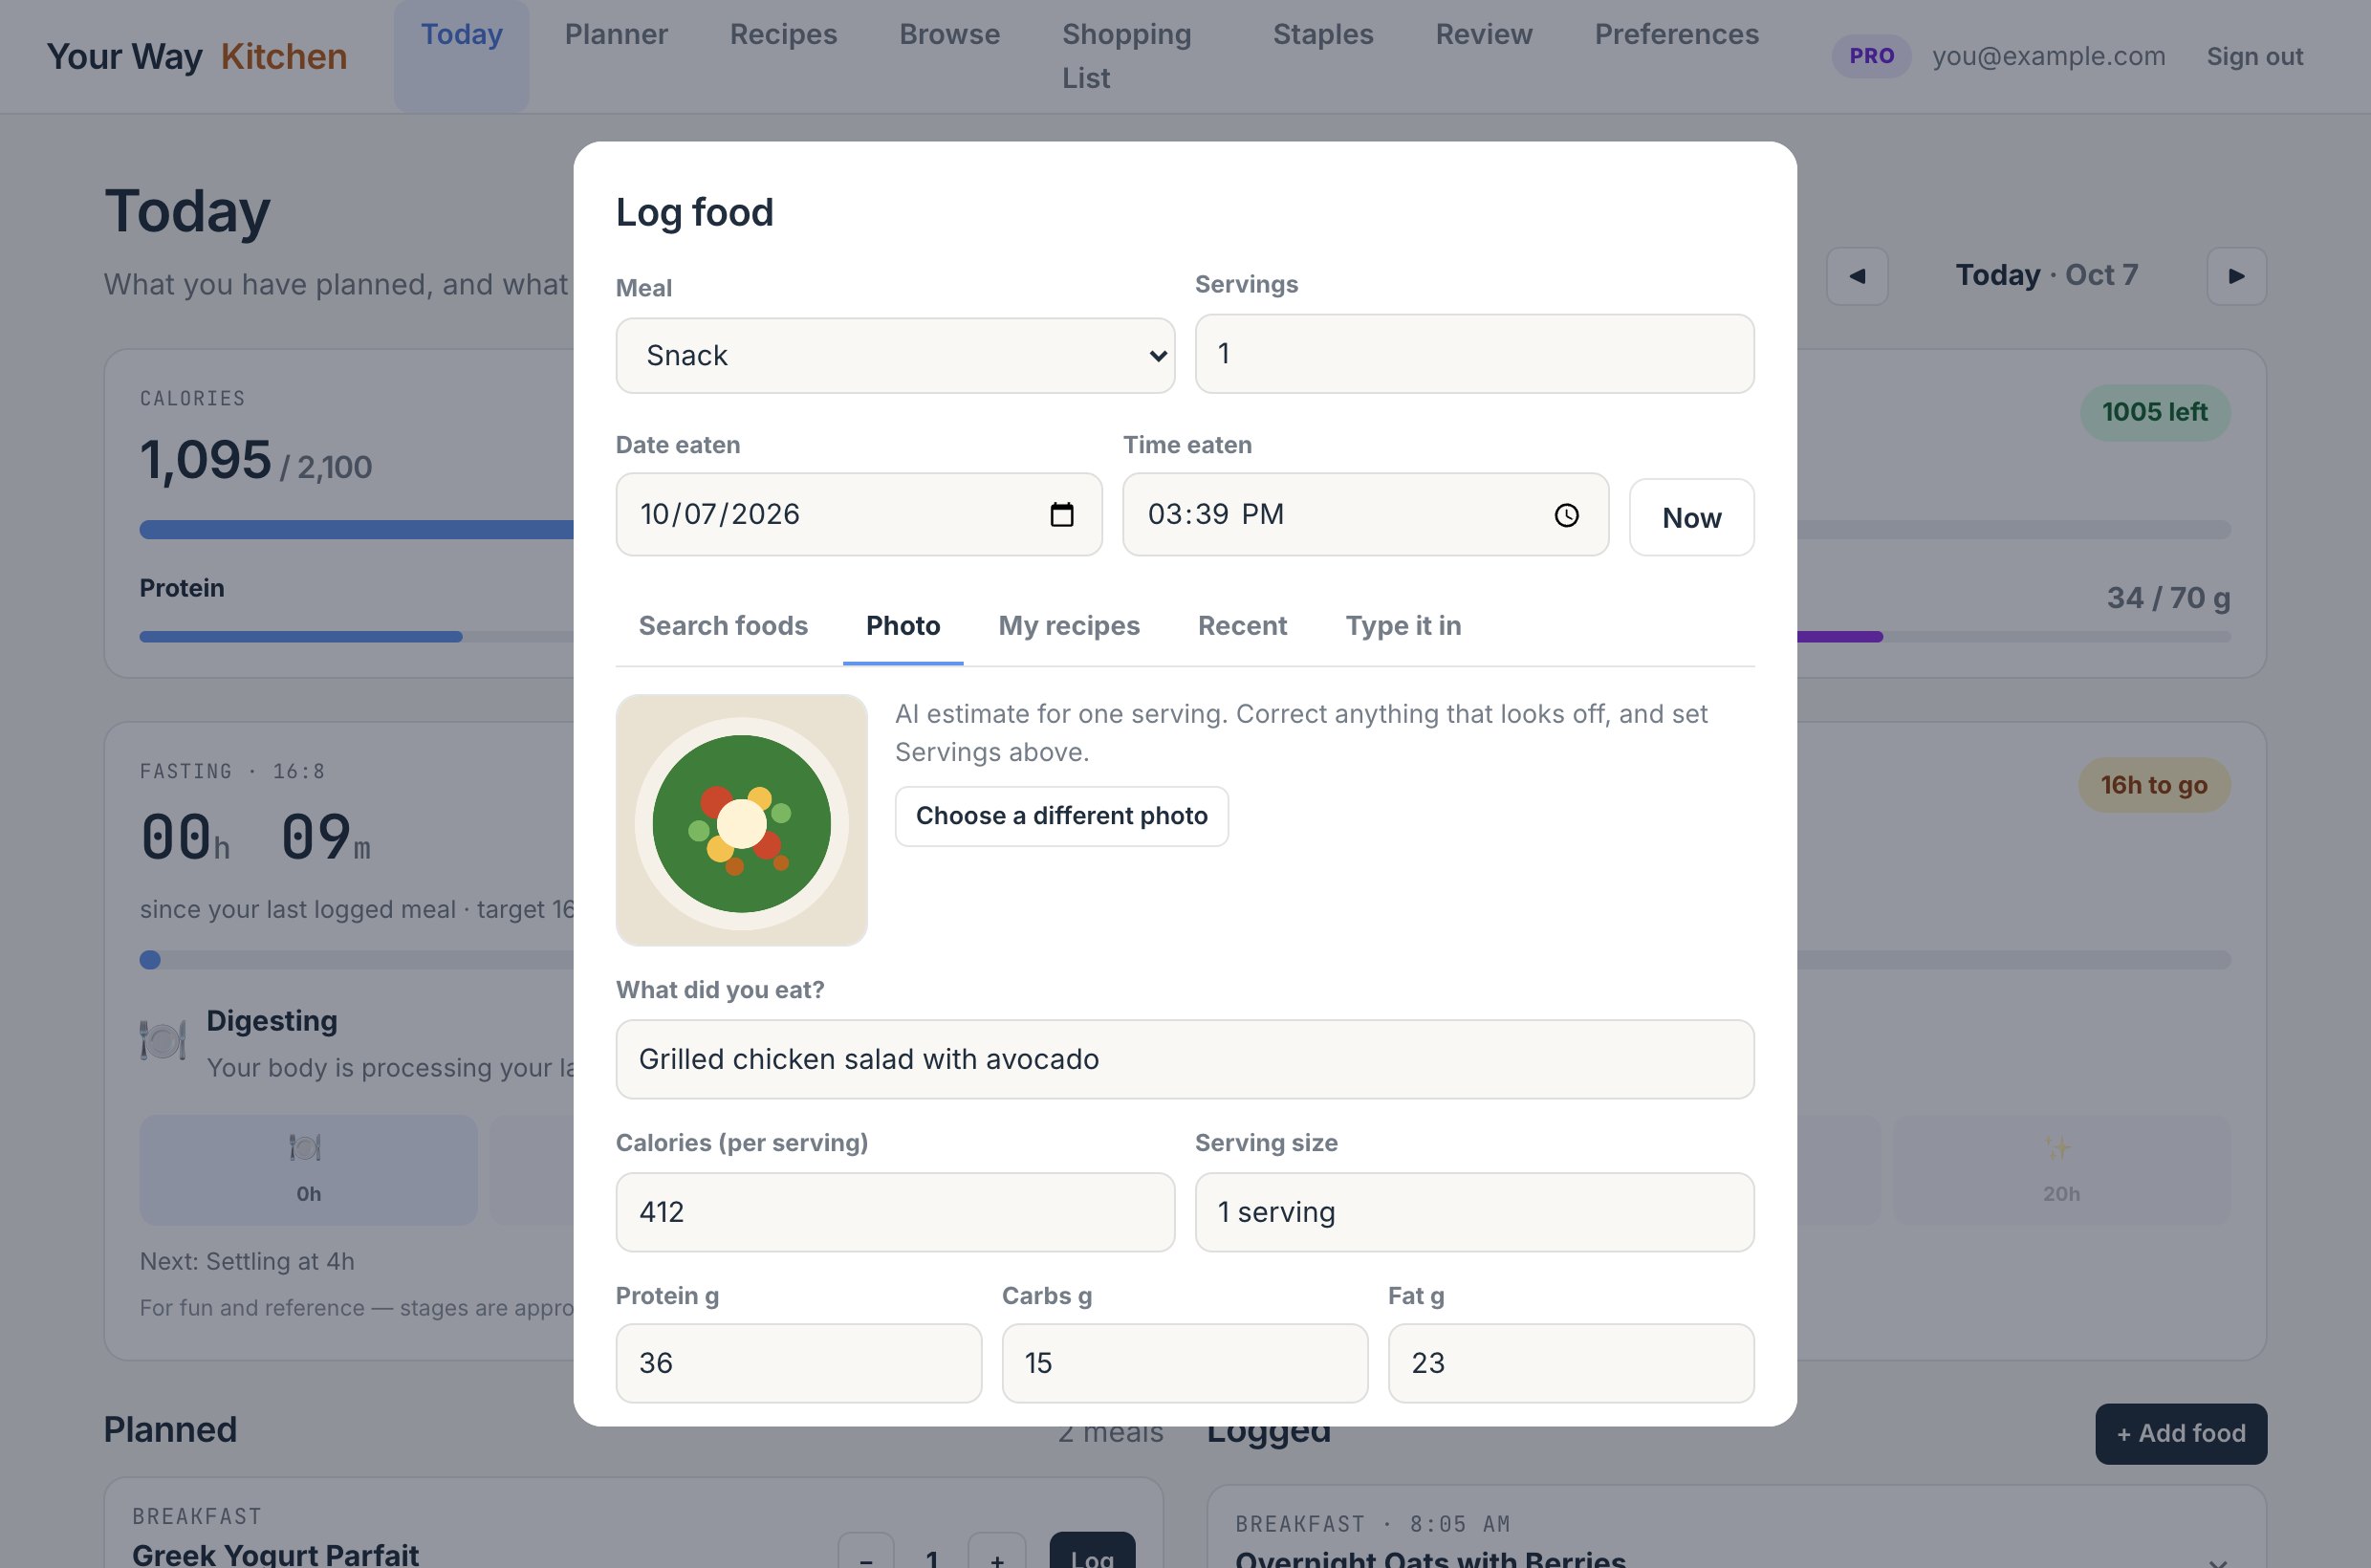The height and width of the screenshot is (1568, 2371).
Task: Select the 0h fasting stage tile
Action: coord(308,1169)
